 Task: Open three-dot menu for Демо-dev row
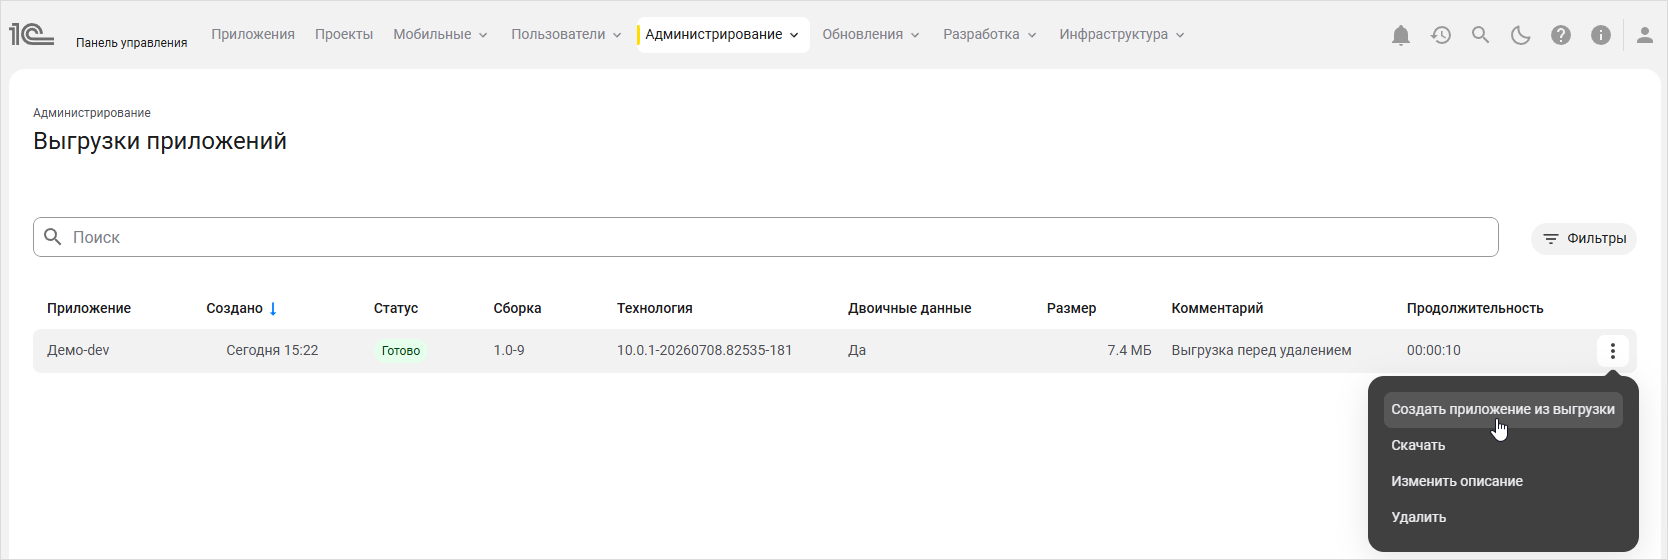click(x=1613, y=351)
